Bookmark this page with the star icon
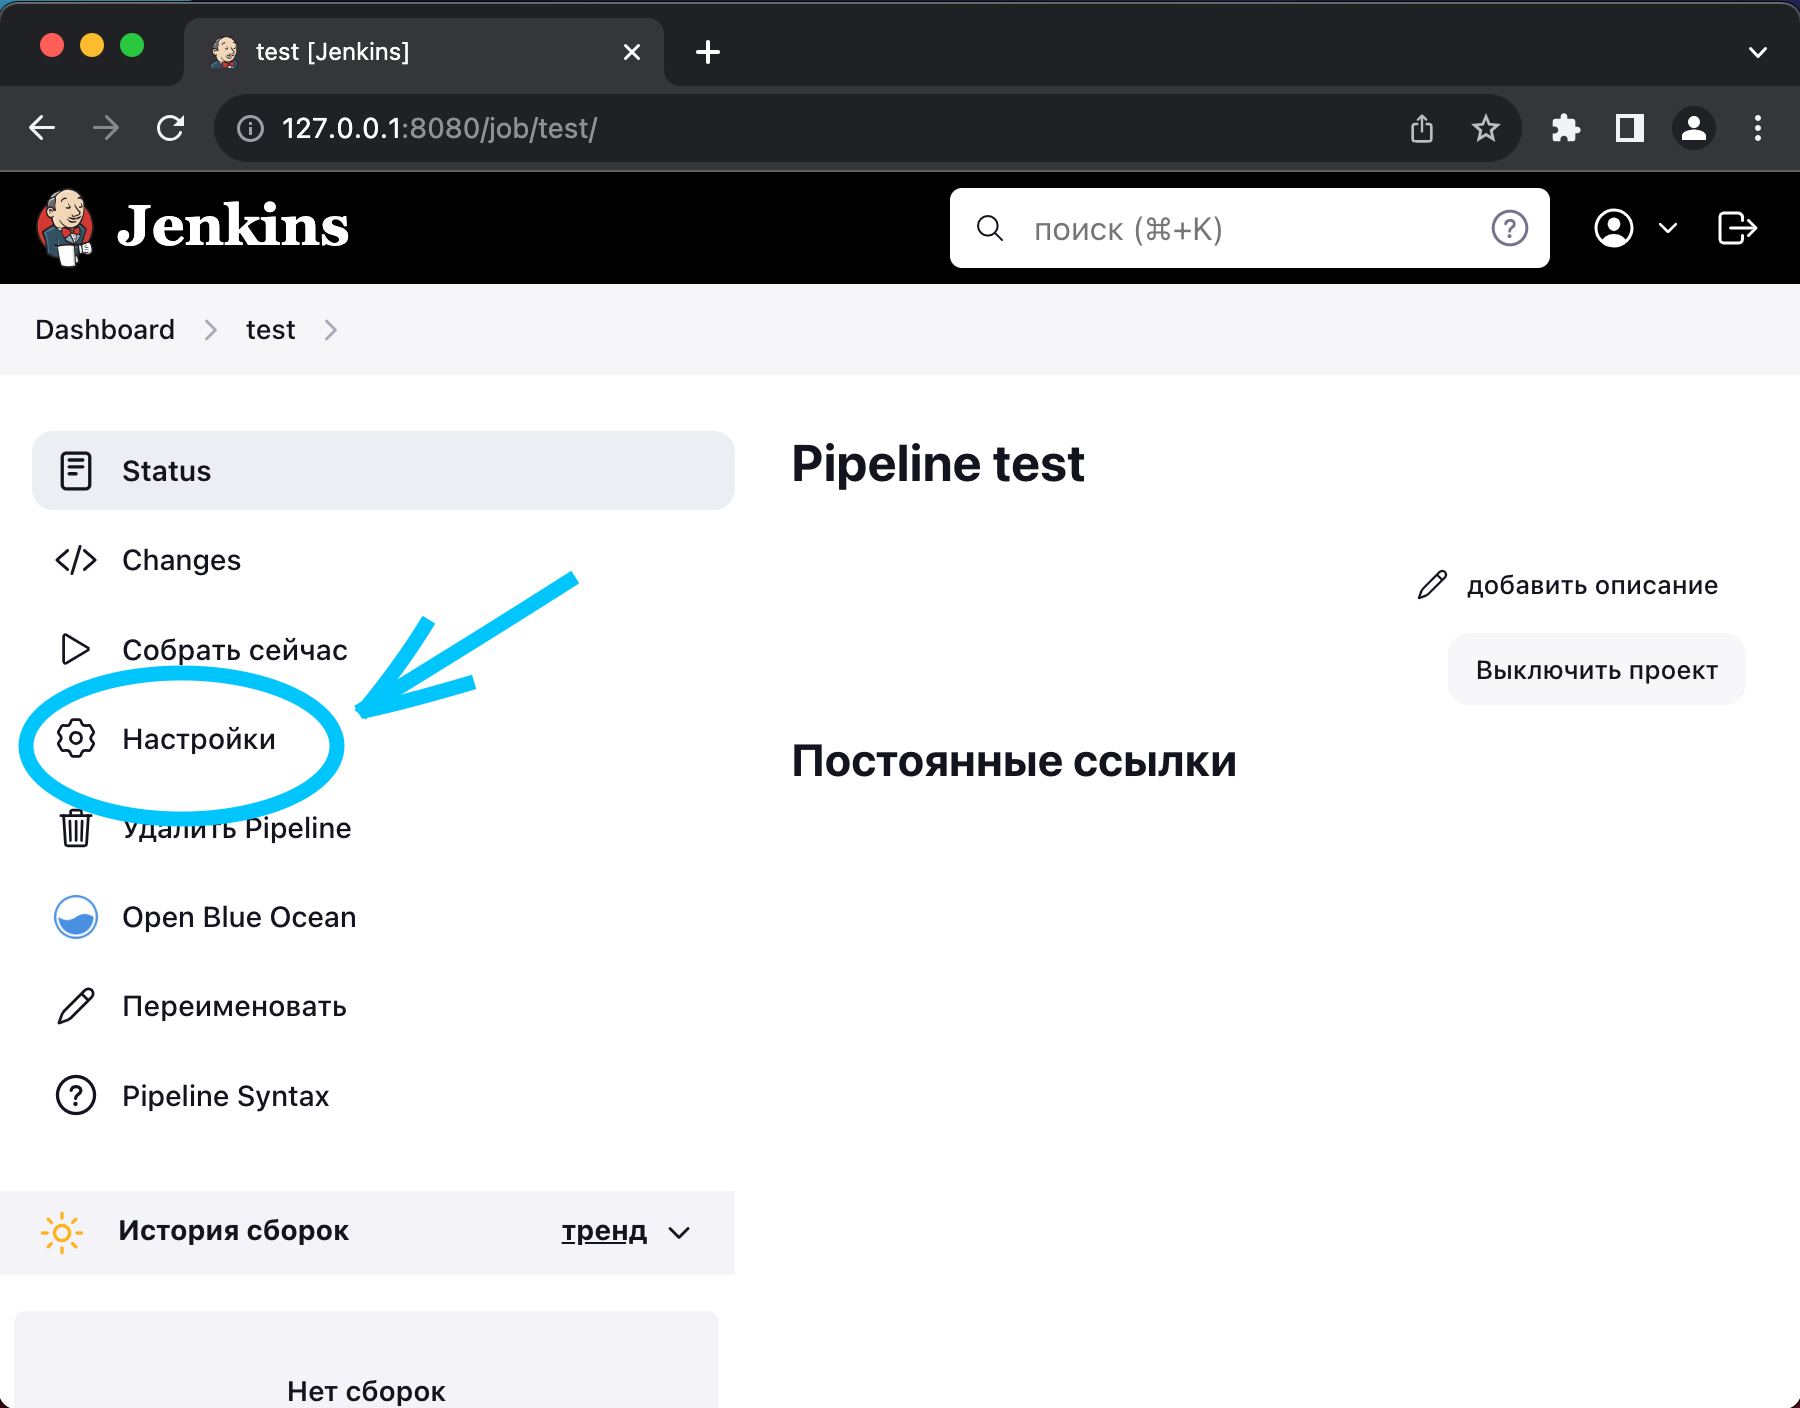This screenshot has height=1408, width=1800. (1486, 129)
